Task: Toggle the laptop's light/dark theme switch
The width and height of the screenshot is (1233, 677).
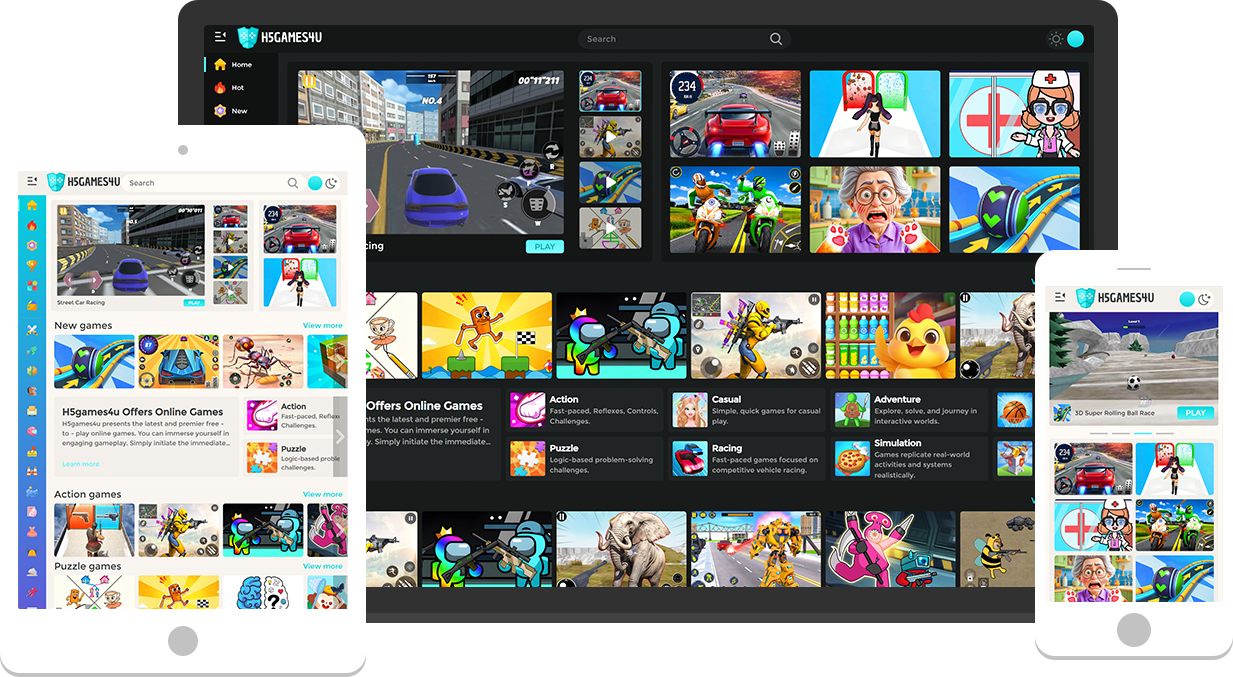Action: [x=1066, y=39]
